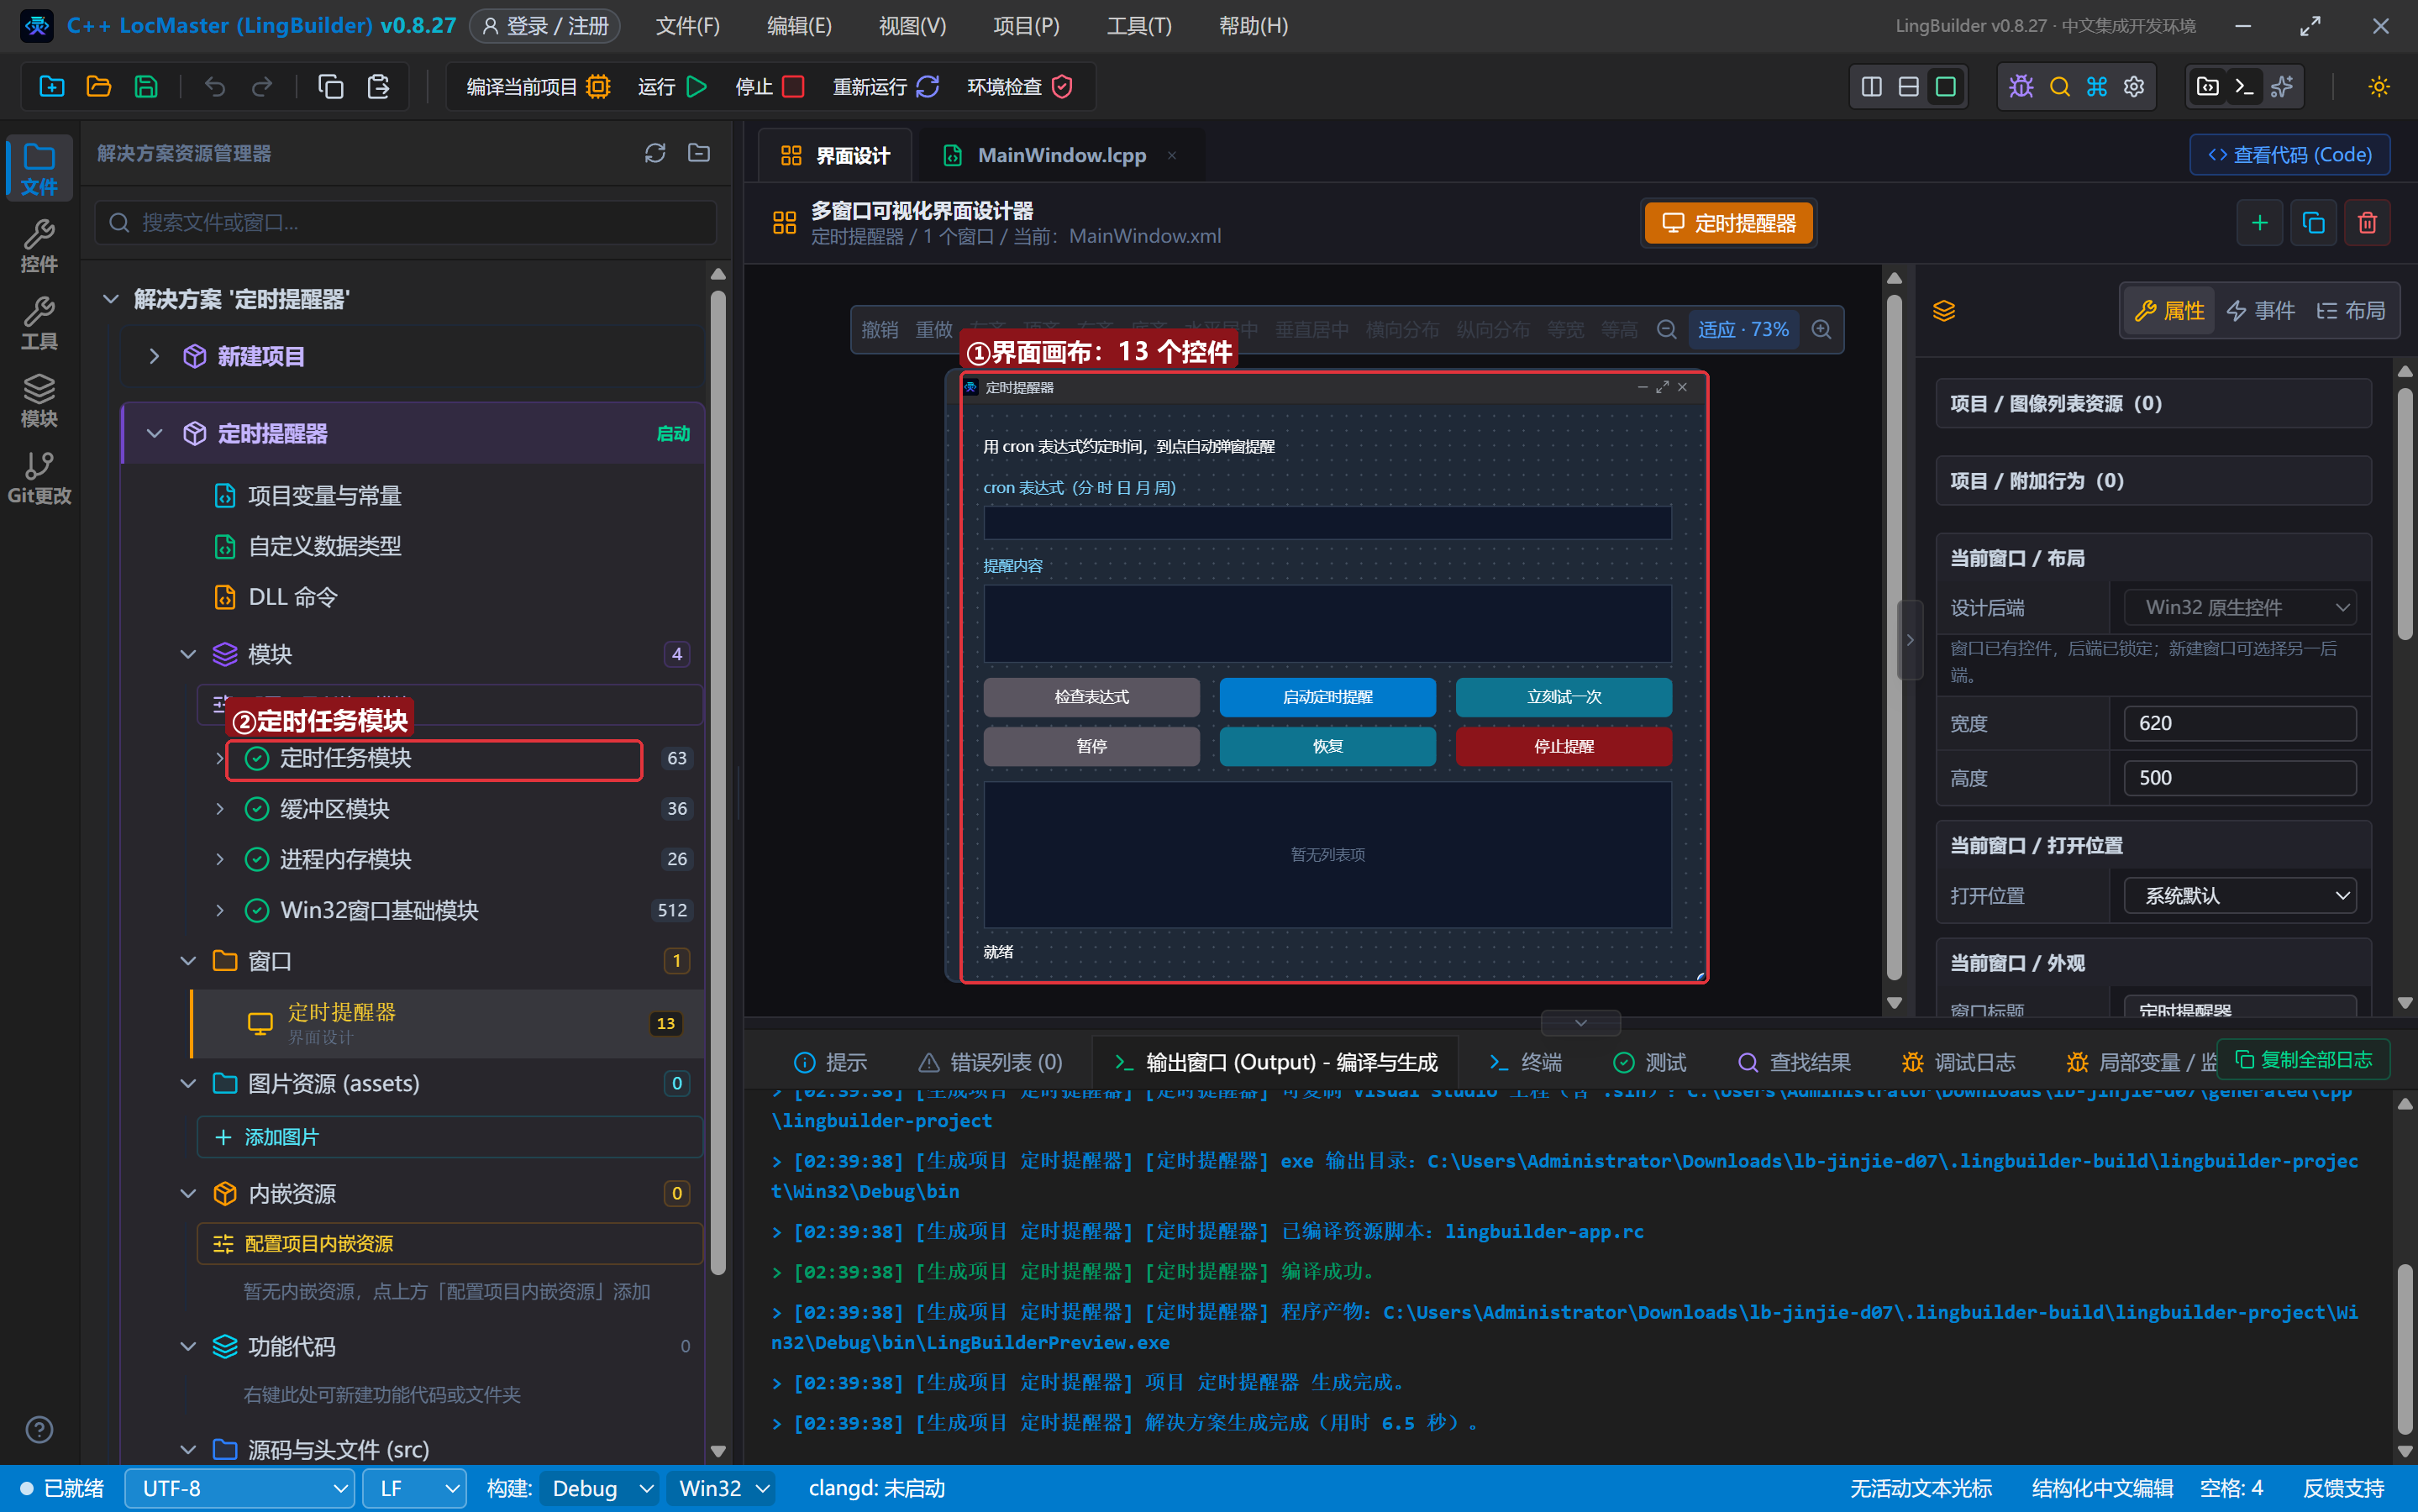Open the 模块 sidebar panel
The height and width of the screenshot is (1512, 2418).
pos(39,401)
